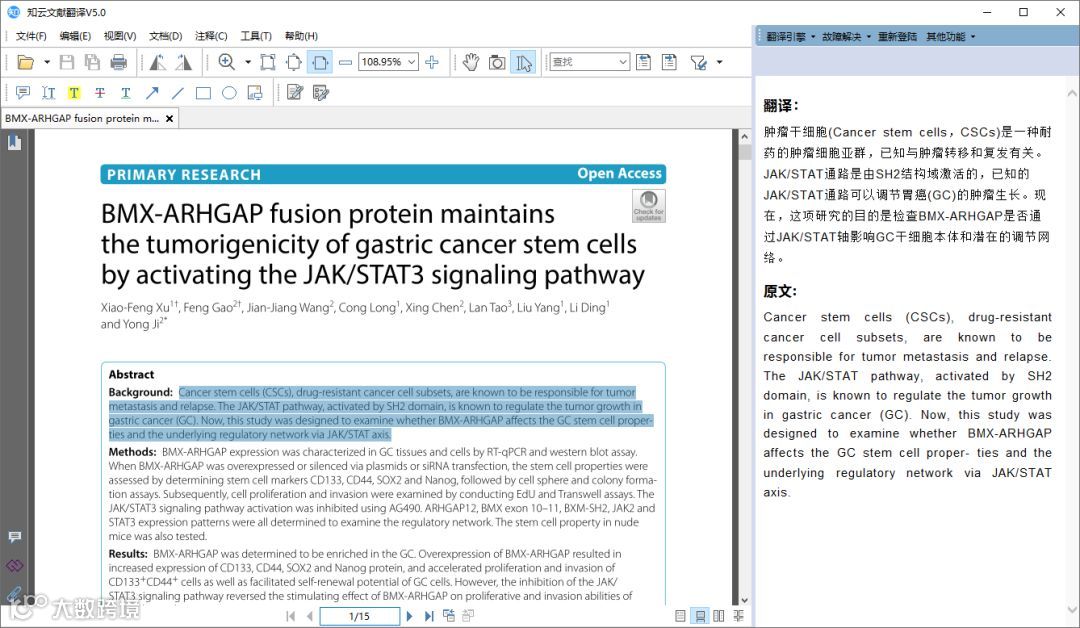1080x628 pixels.
Task: Click the 重新登陆 button
Action: (x=897, y=36)
